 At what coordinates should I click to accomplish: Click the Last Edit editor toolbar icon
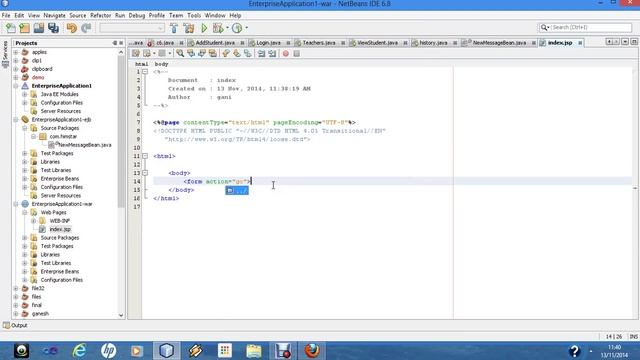(136, 53)
